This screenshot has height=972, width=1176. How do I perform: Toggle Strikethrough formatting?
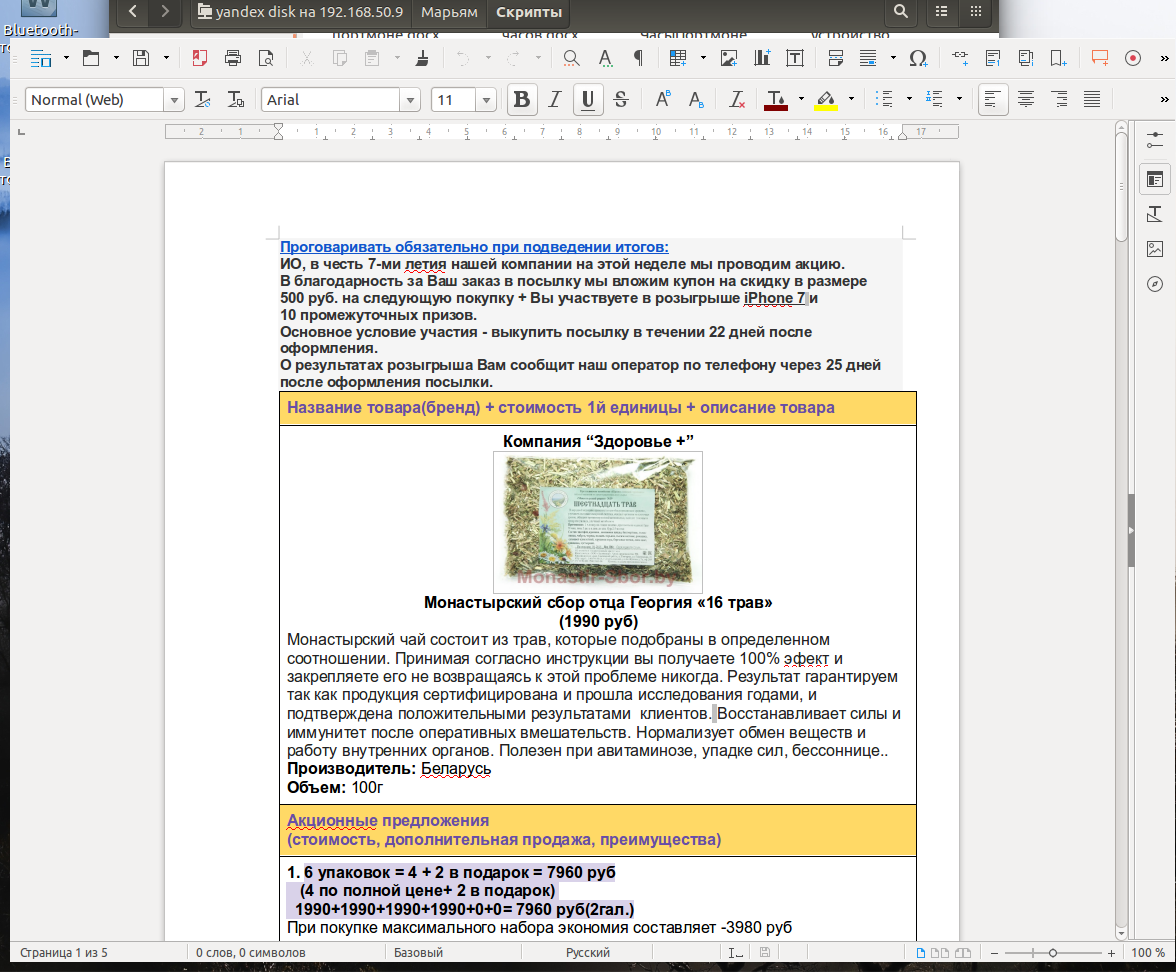pos(621,99)
